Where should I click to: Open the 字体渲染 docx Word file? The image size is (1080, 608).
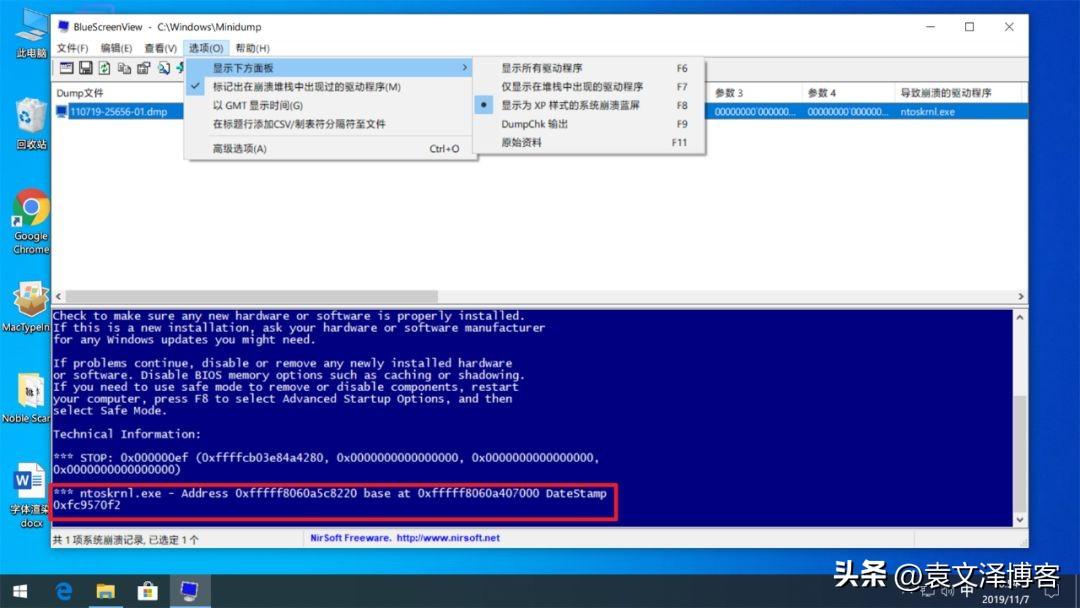click(30, 496)
